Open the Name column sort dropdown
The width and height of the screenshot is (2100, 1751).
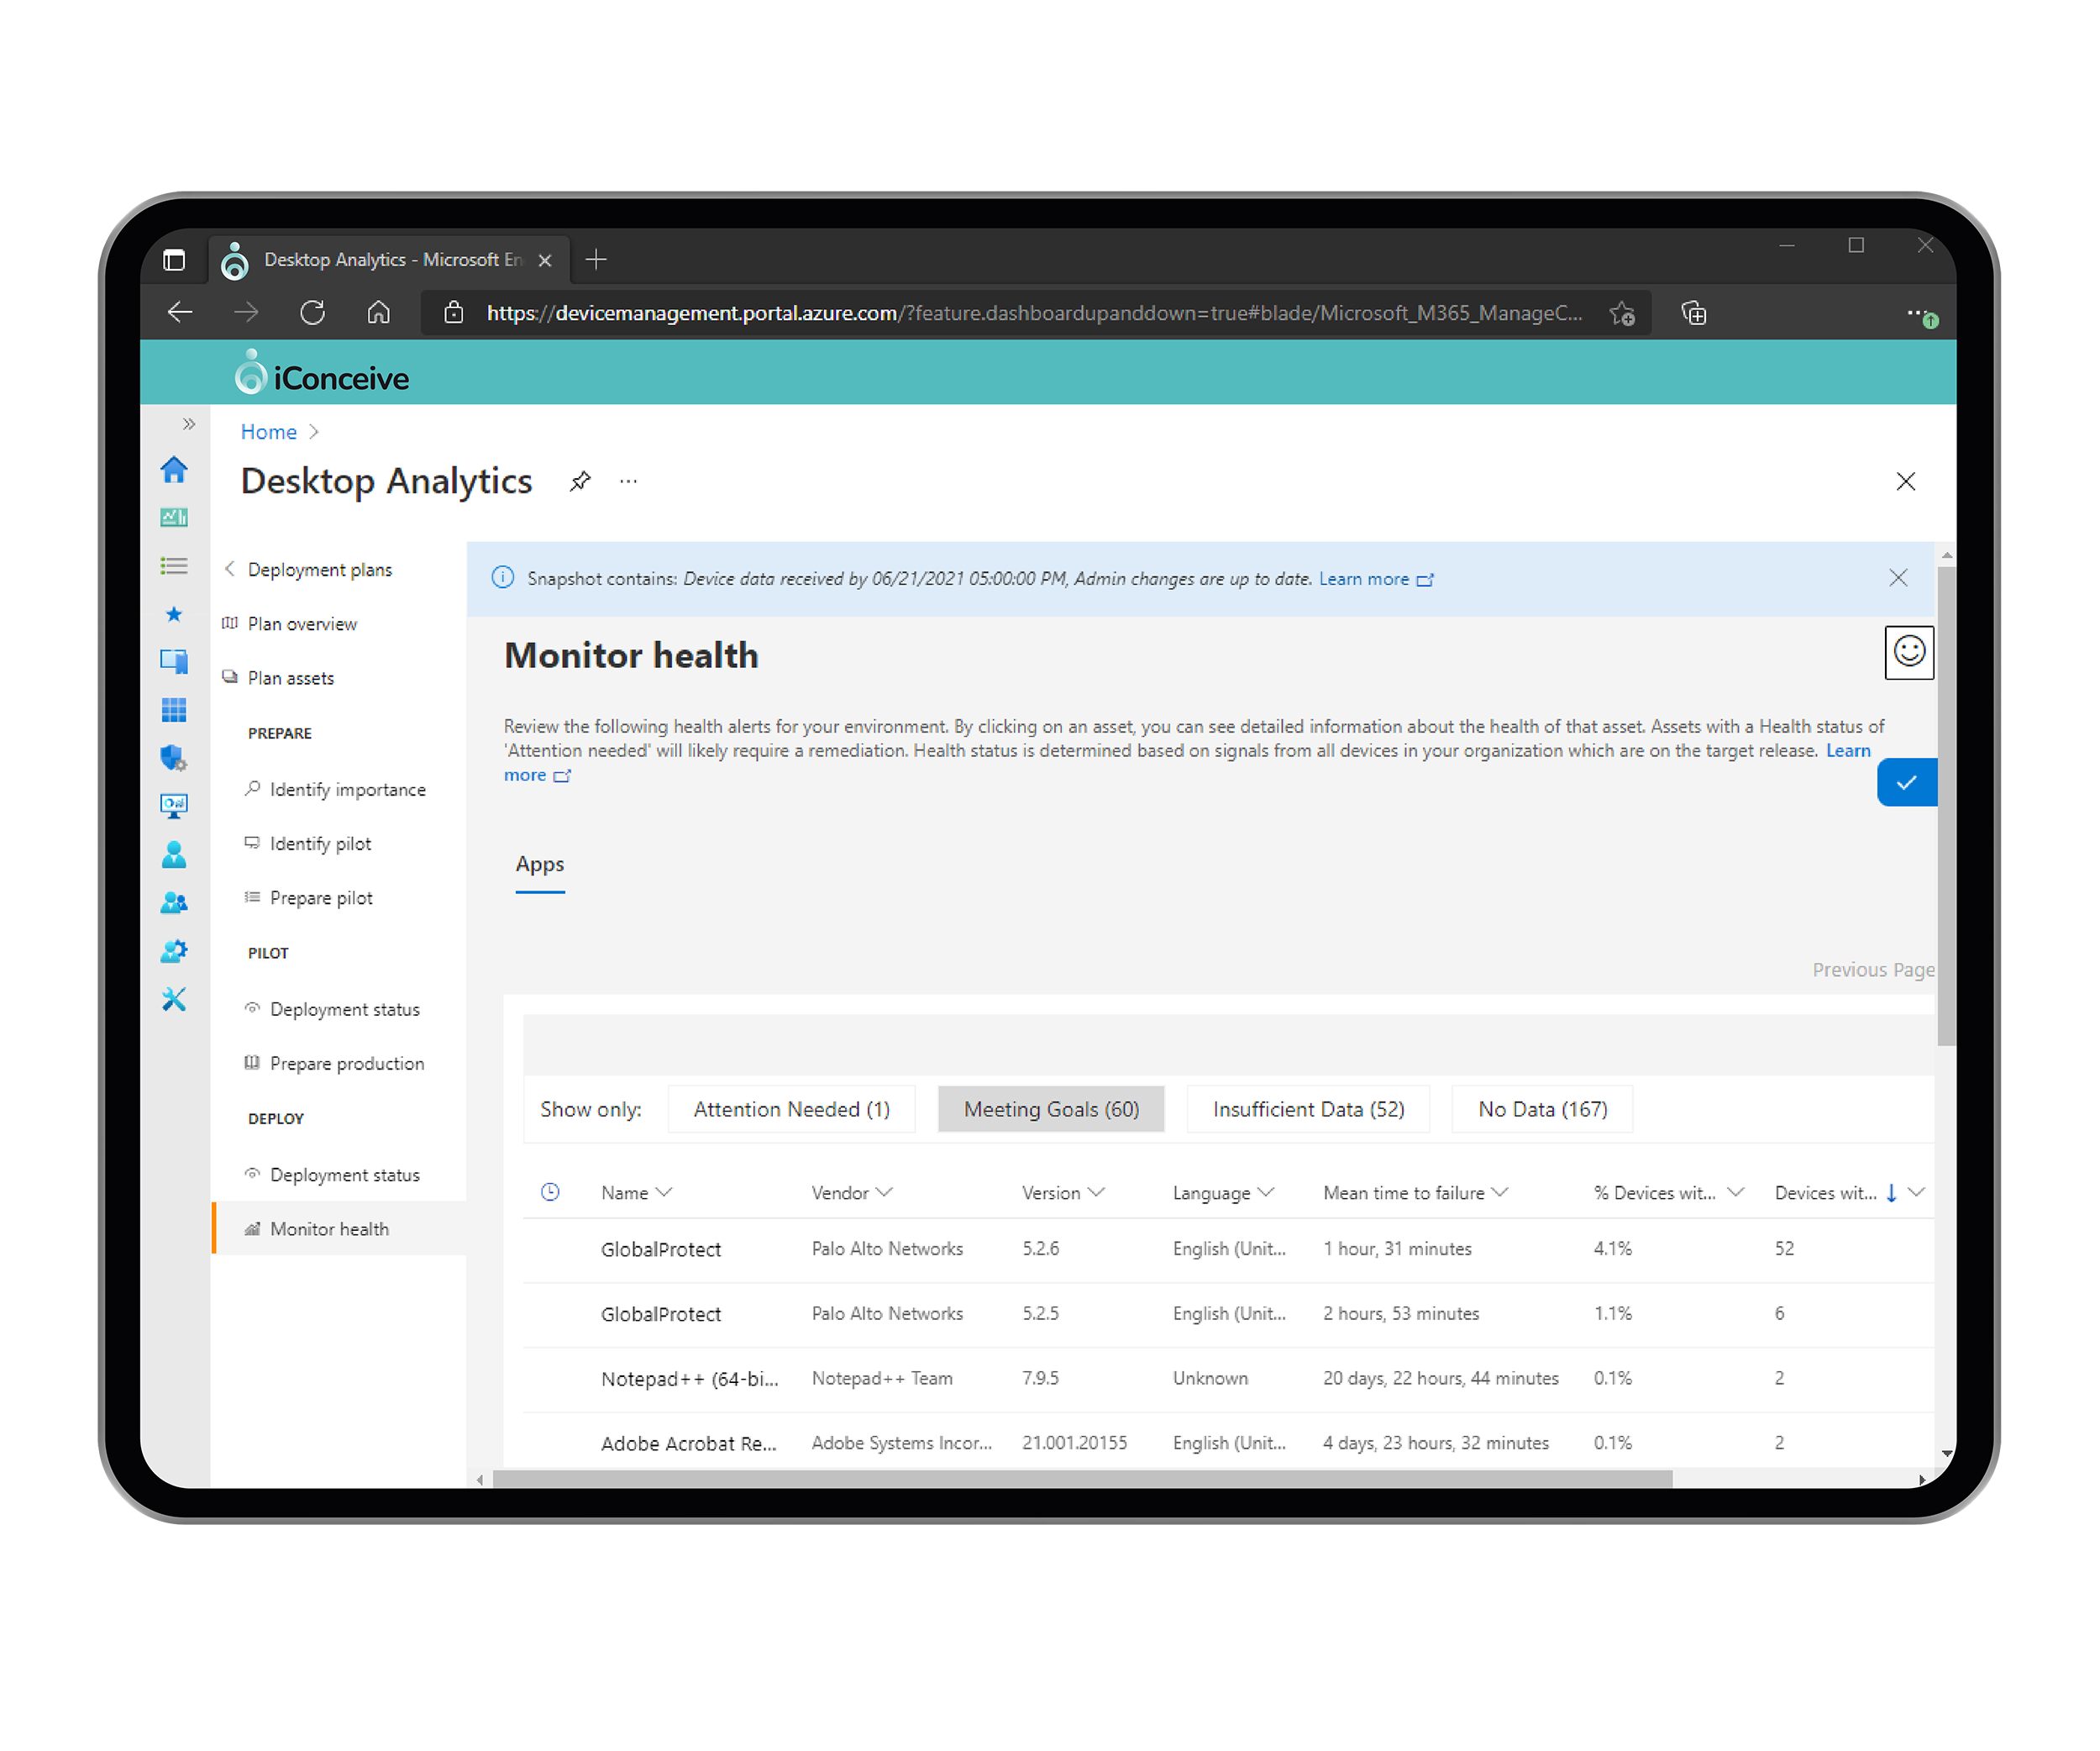point(664,1192)
